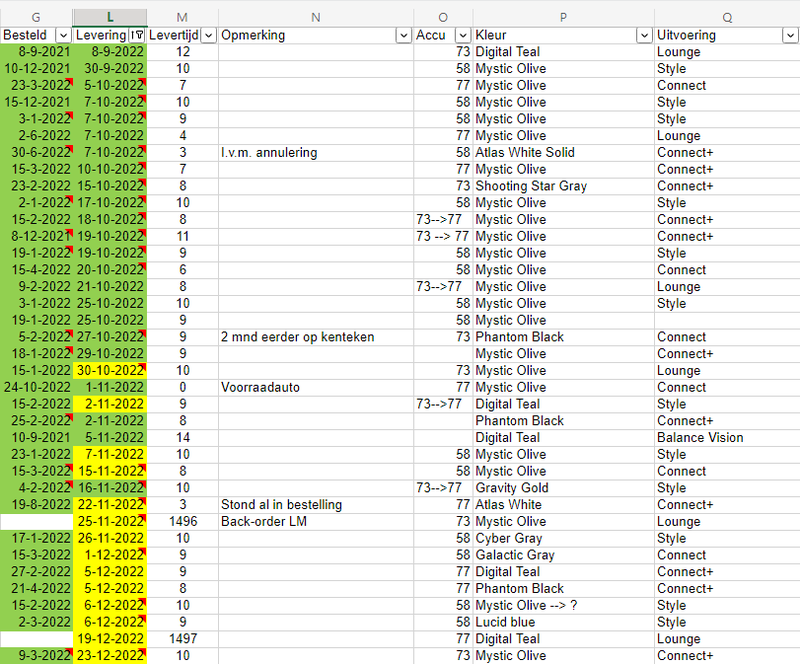This screenshot has height=664, width=800.
Task: Select Levertijd cell with value 0
Action: click(x=182, y=387)
